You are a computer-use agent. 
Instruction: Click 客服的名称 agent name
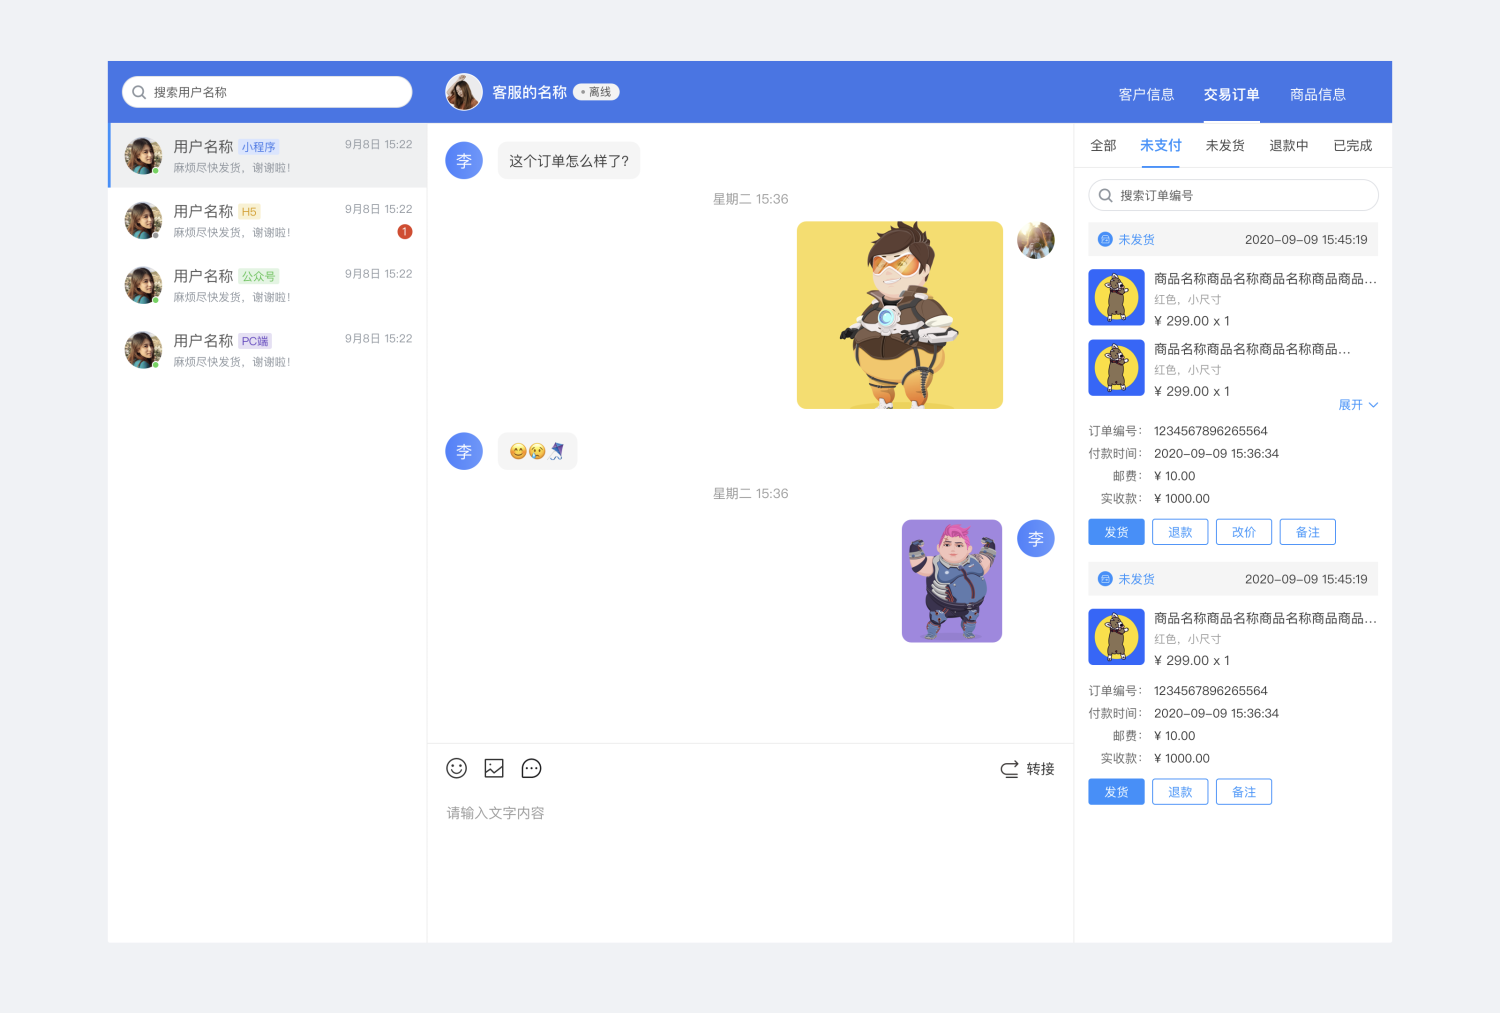pos(529,92)
